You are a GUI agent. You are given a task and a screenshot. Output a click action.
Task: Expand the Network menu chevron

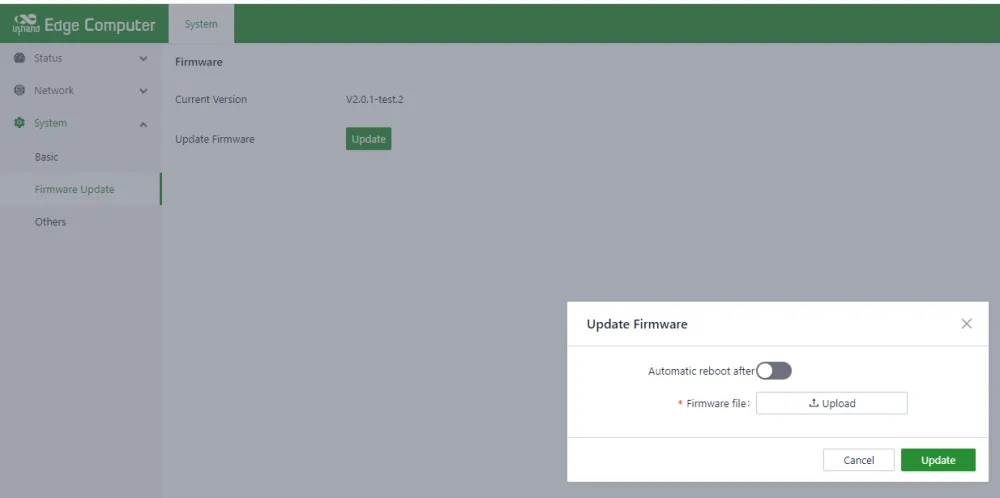[x=143, y=91]
